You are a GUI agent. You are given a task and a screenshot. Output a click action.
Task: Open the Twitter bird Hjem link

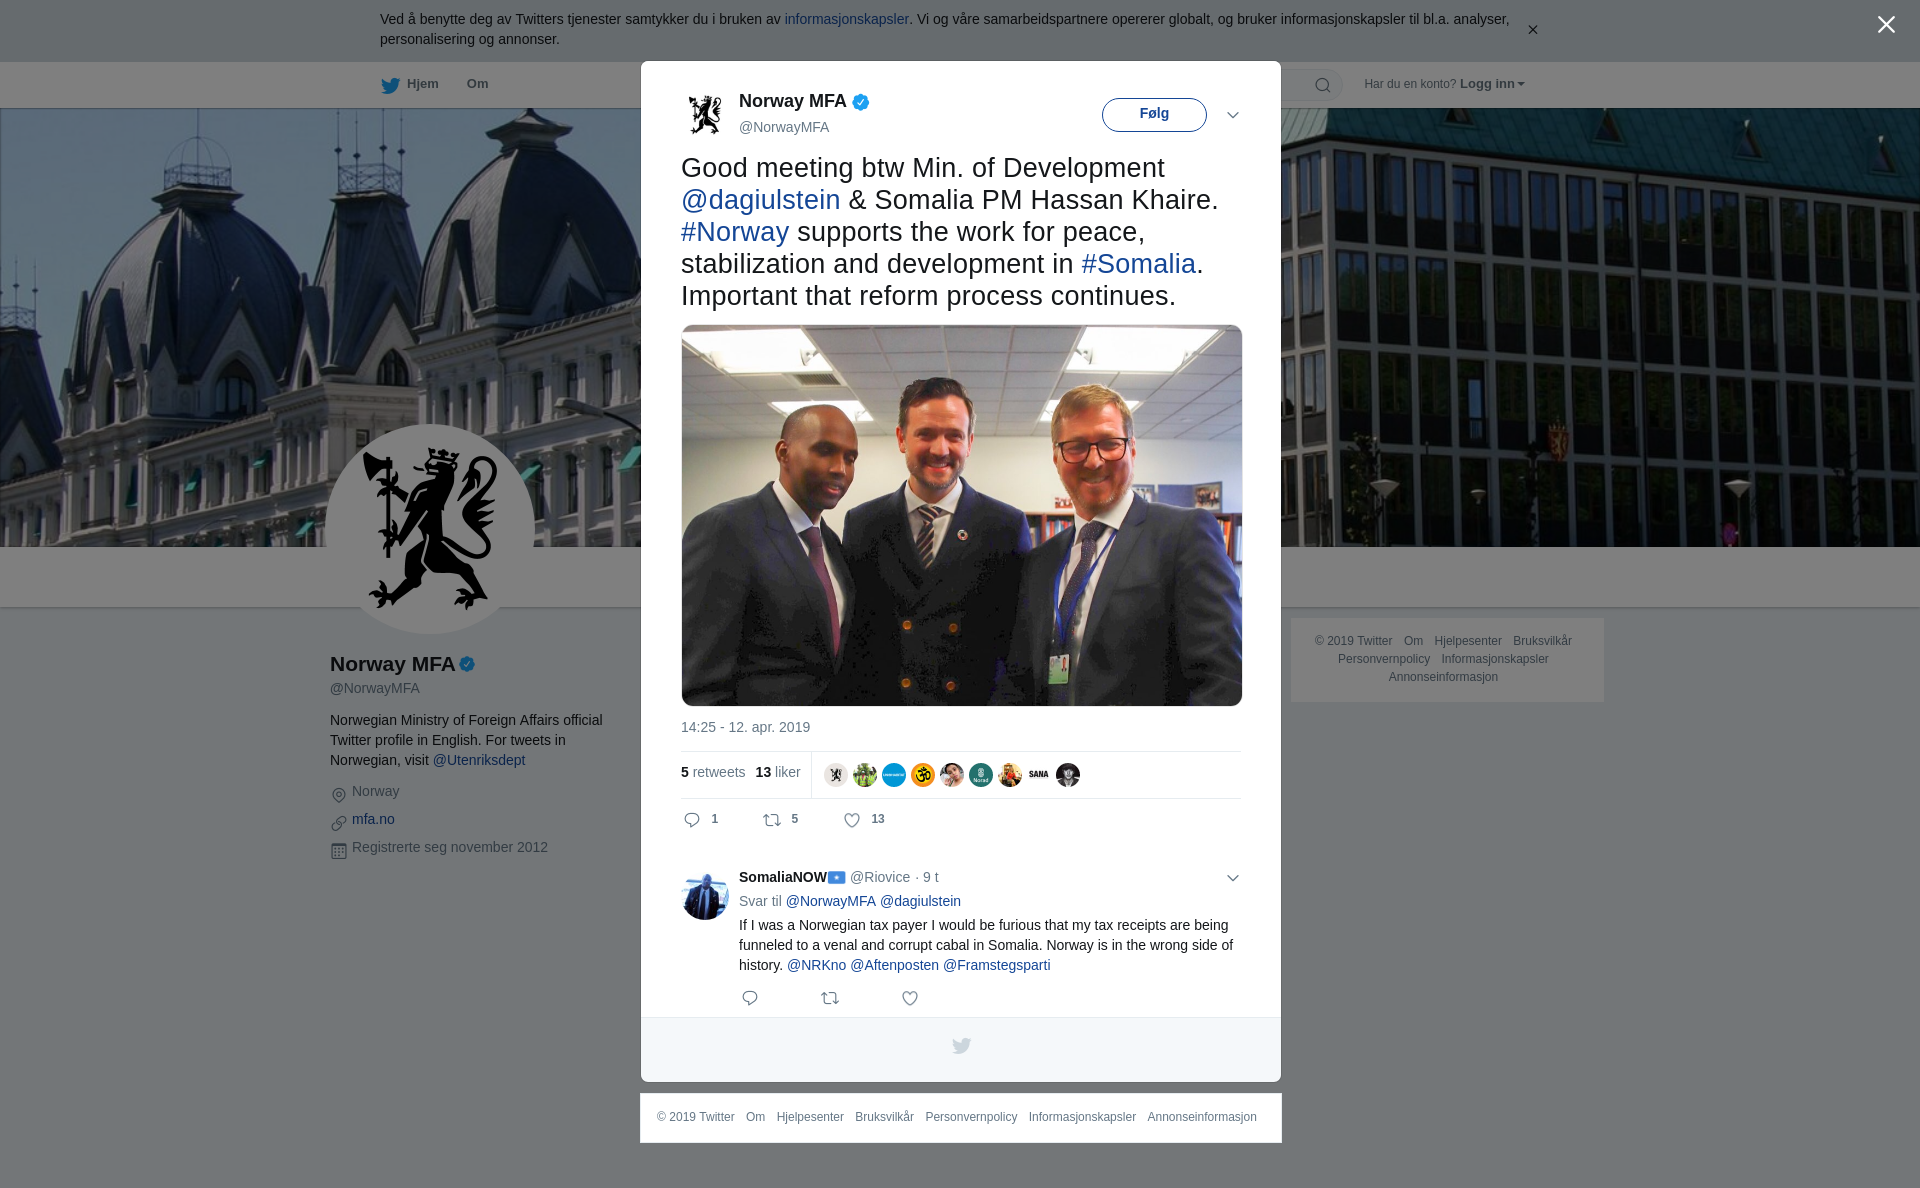click(410, 85)
